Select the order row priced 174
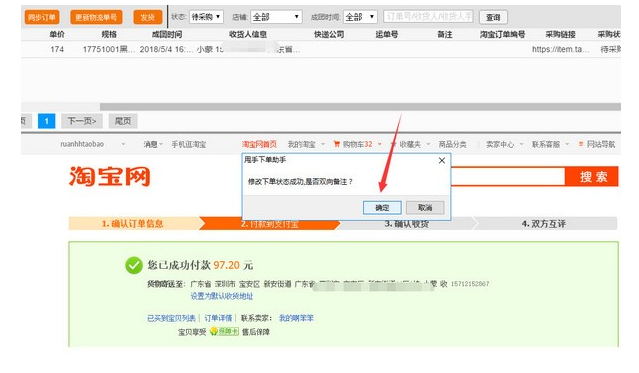Viewport: 639px width, 373px height. click(321, 49)
